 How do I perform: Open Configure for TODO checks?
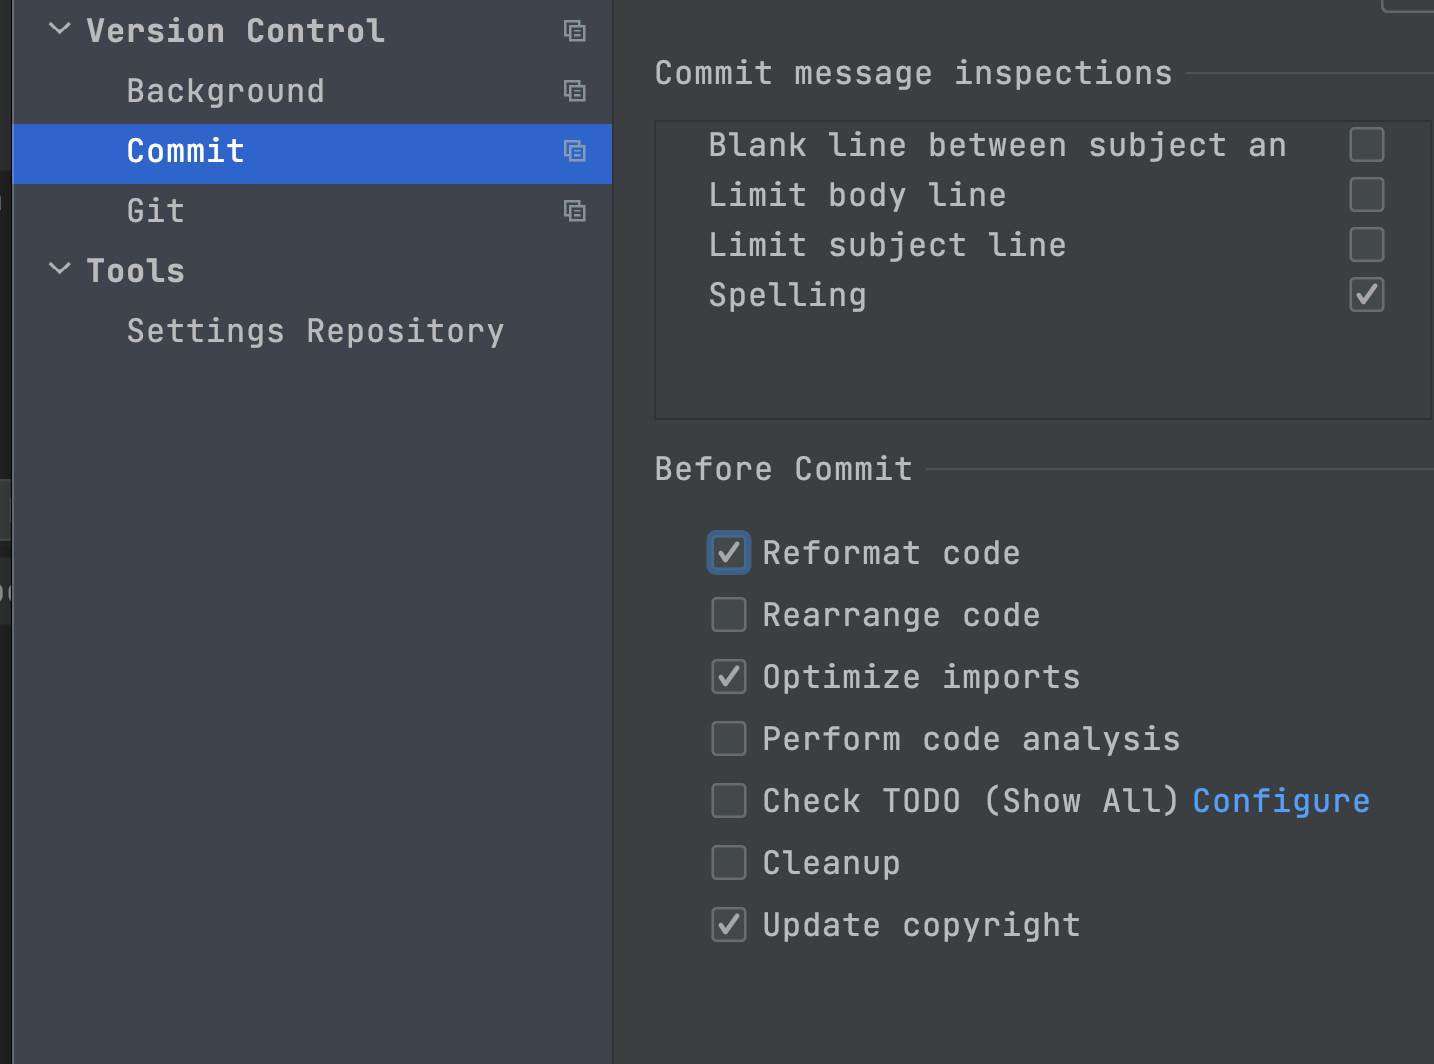point(1281,800)
